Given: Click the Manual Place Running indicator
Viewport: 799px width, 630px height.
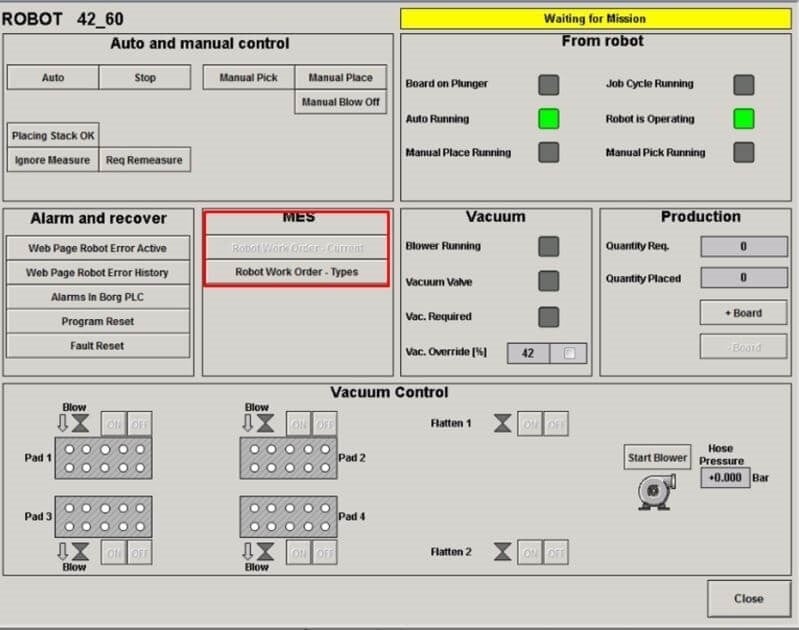Looking at the screenshot, I should click(548, 152).
